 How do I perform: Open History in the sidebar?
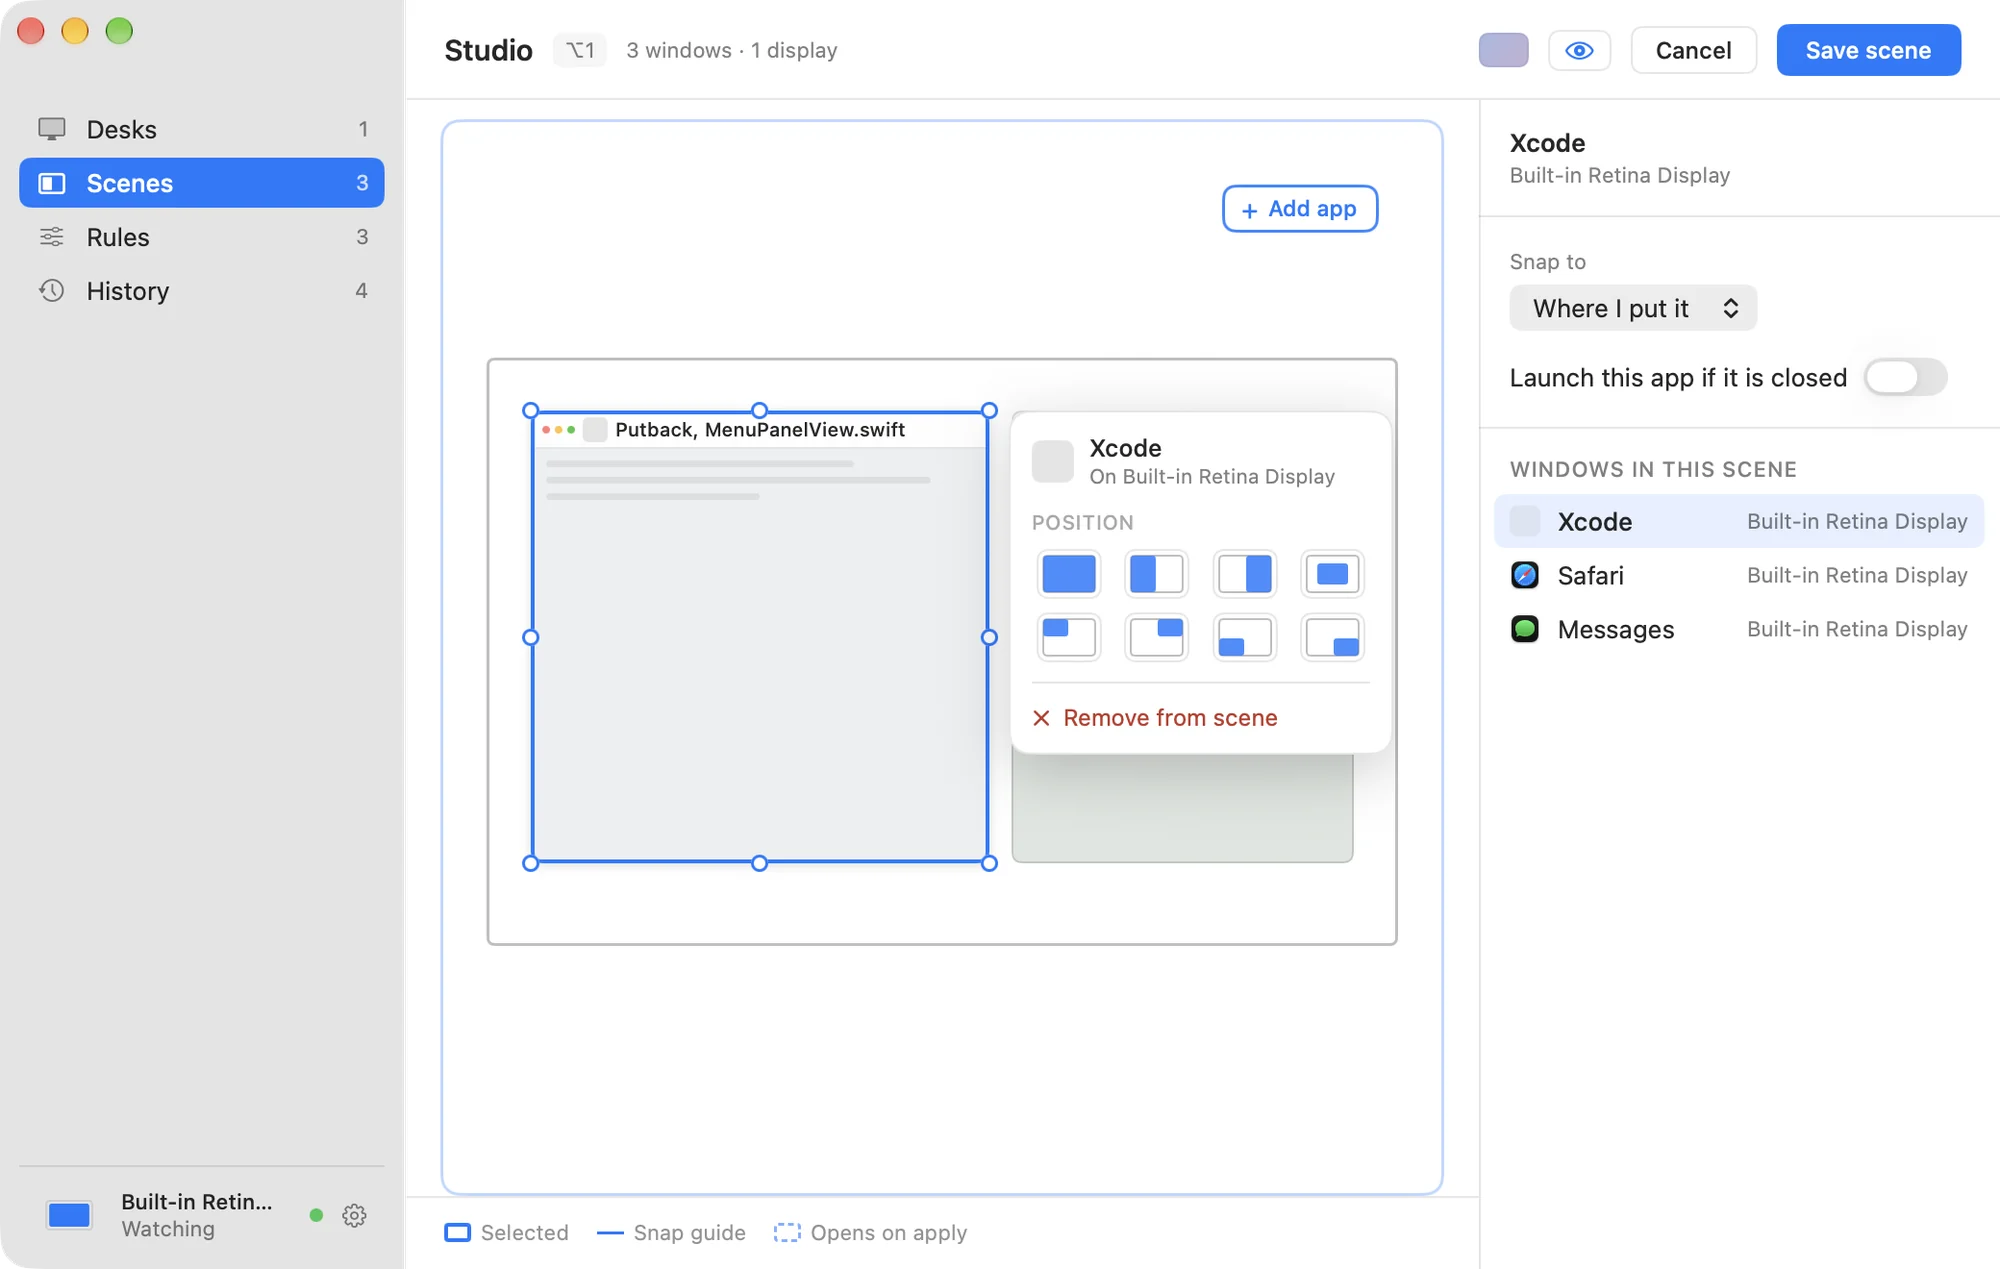tap(202, 290)
